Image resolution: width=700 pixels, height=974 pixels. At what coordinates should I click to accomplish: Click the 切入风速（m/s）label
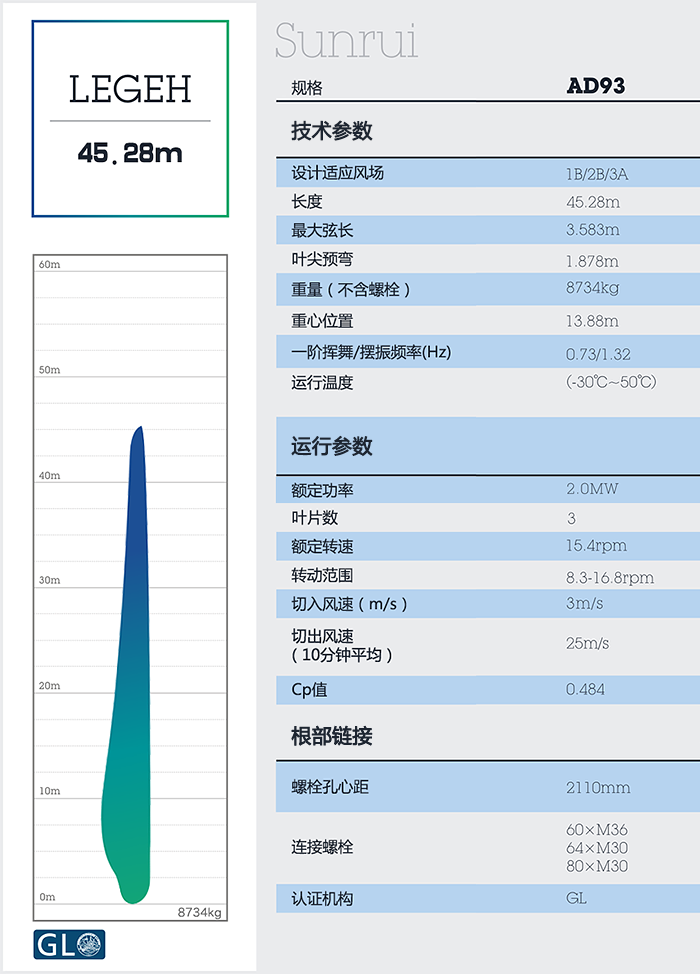349,604
